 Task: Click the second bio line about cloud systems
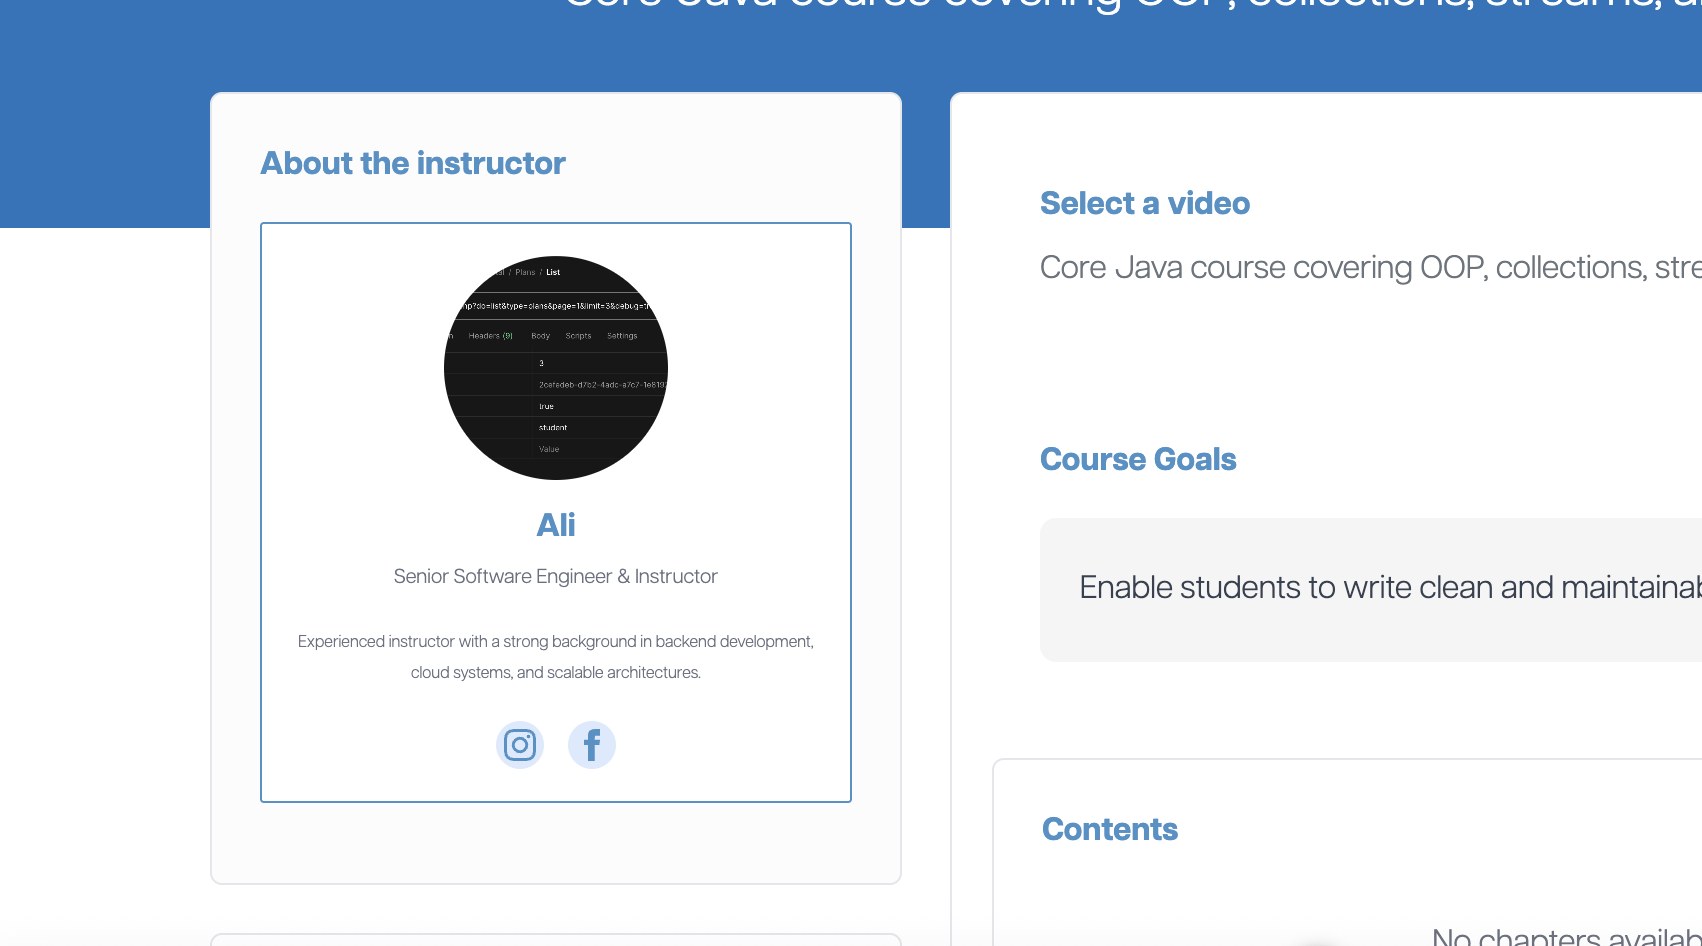556,672
